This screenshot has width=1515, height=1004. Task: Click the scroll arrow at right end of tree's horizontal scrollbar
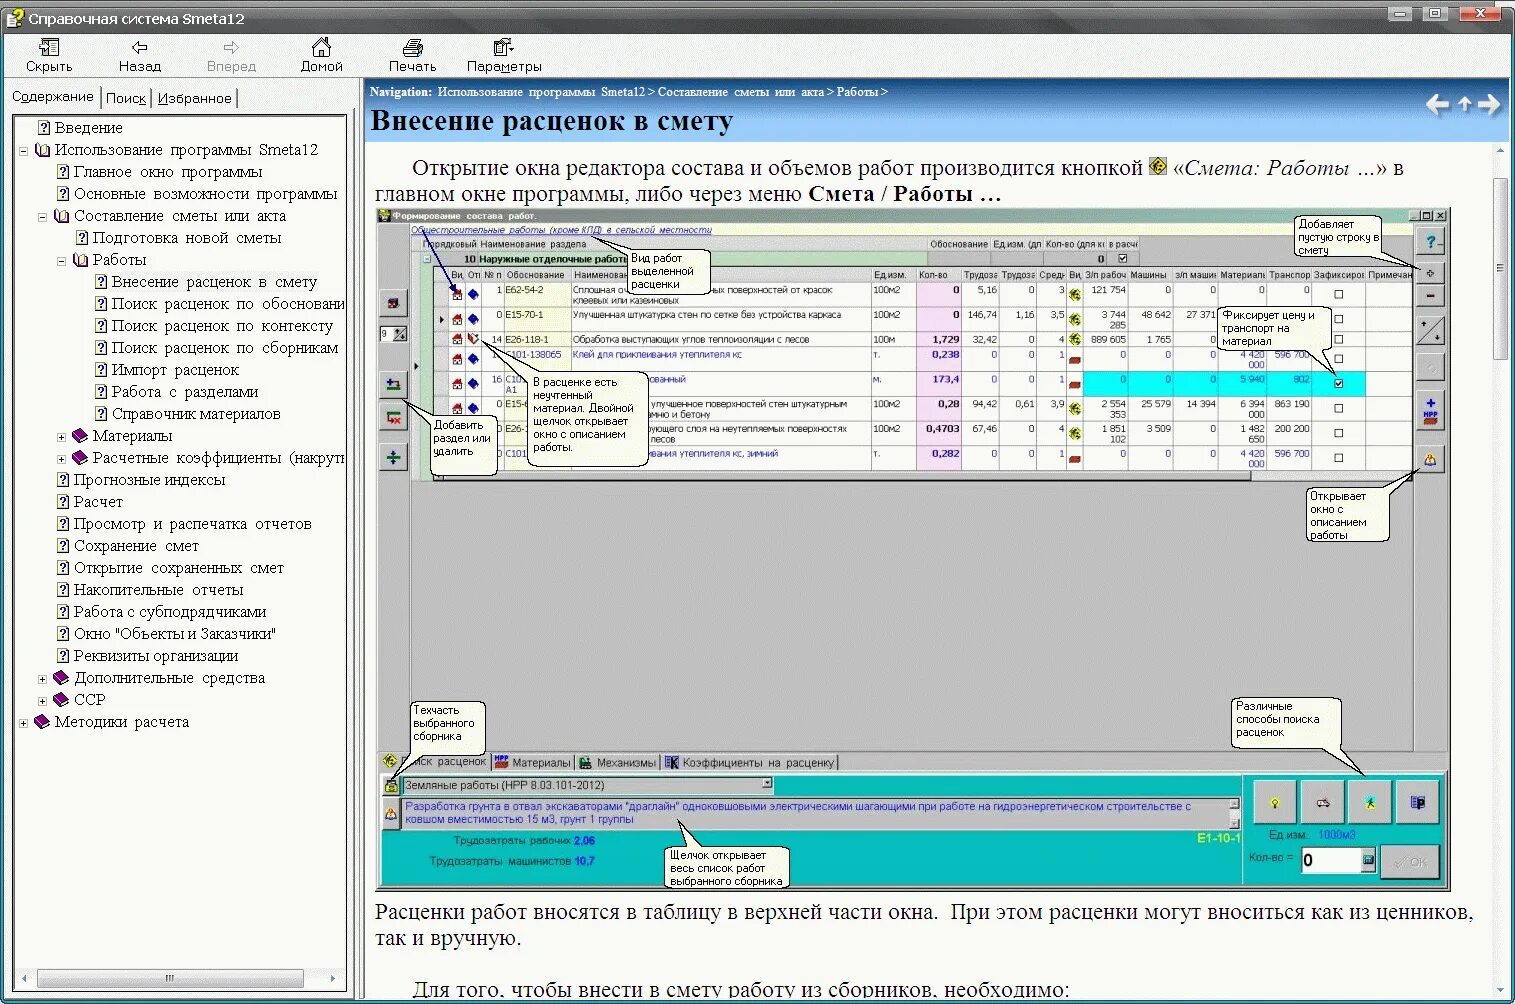tap(333, 978)
